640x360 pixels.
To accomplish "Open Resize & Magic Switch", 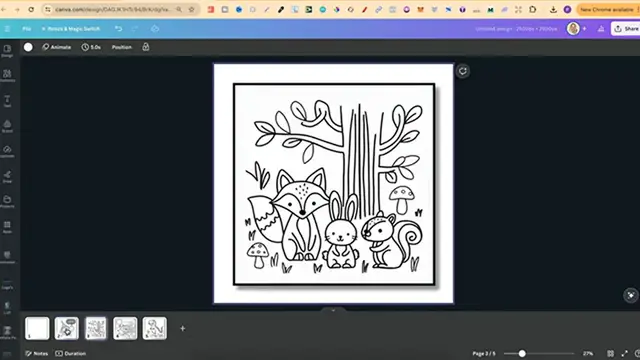I will [x=71, y=29].
